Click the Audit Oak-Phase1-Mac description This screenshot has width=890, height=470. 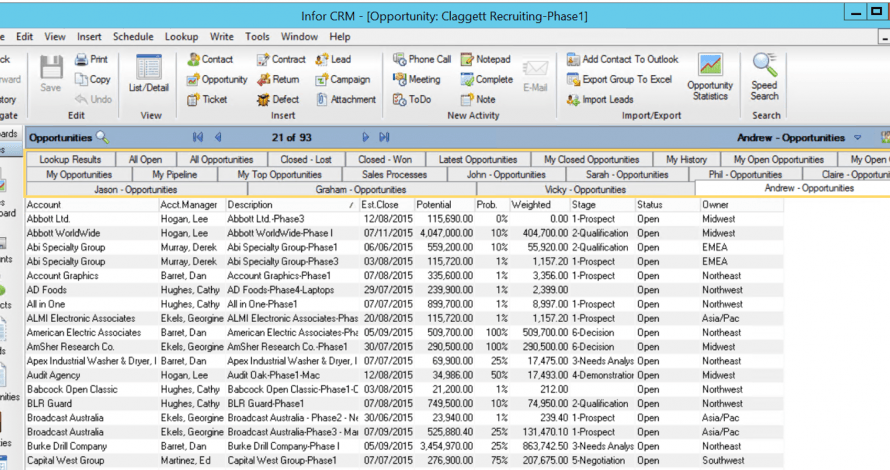point(274,375)
